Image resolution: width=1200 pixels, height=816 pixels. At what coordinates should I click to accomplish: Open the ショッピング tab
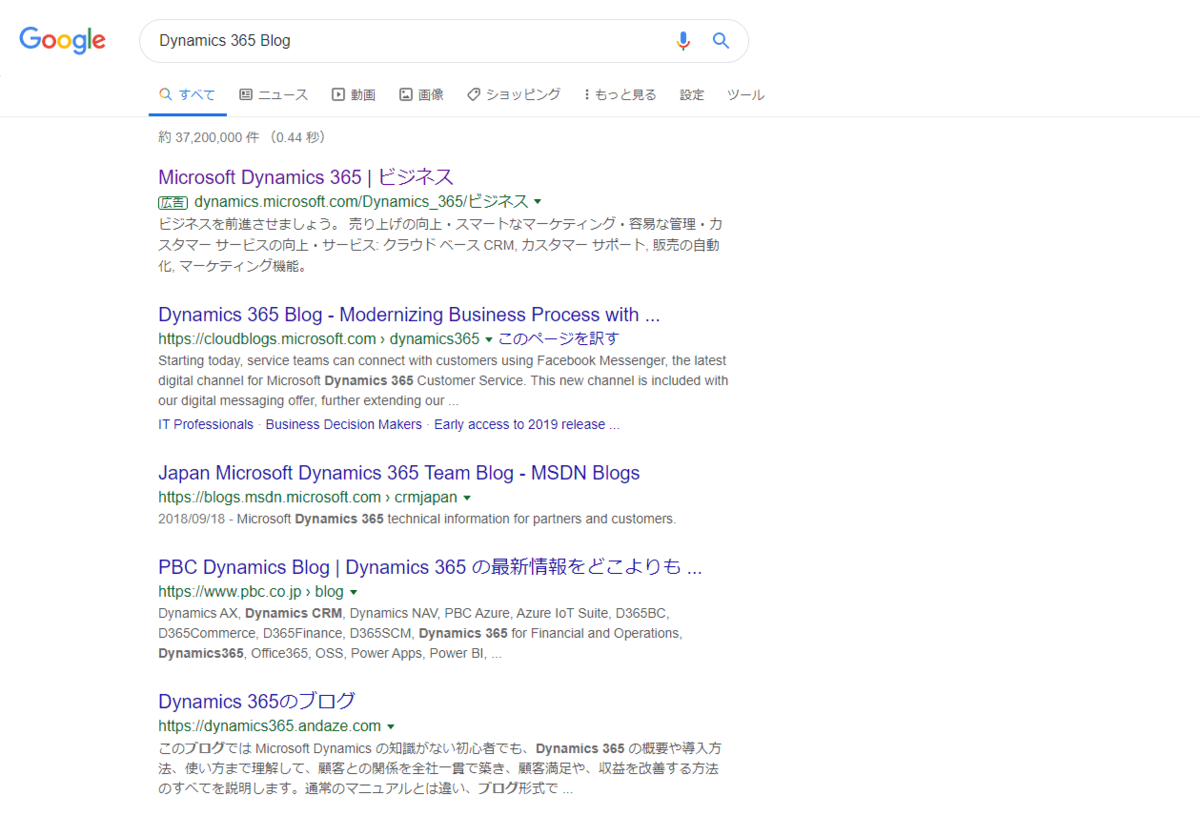pos(513,95)
